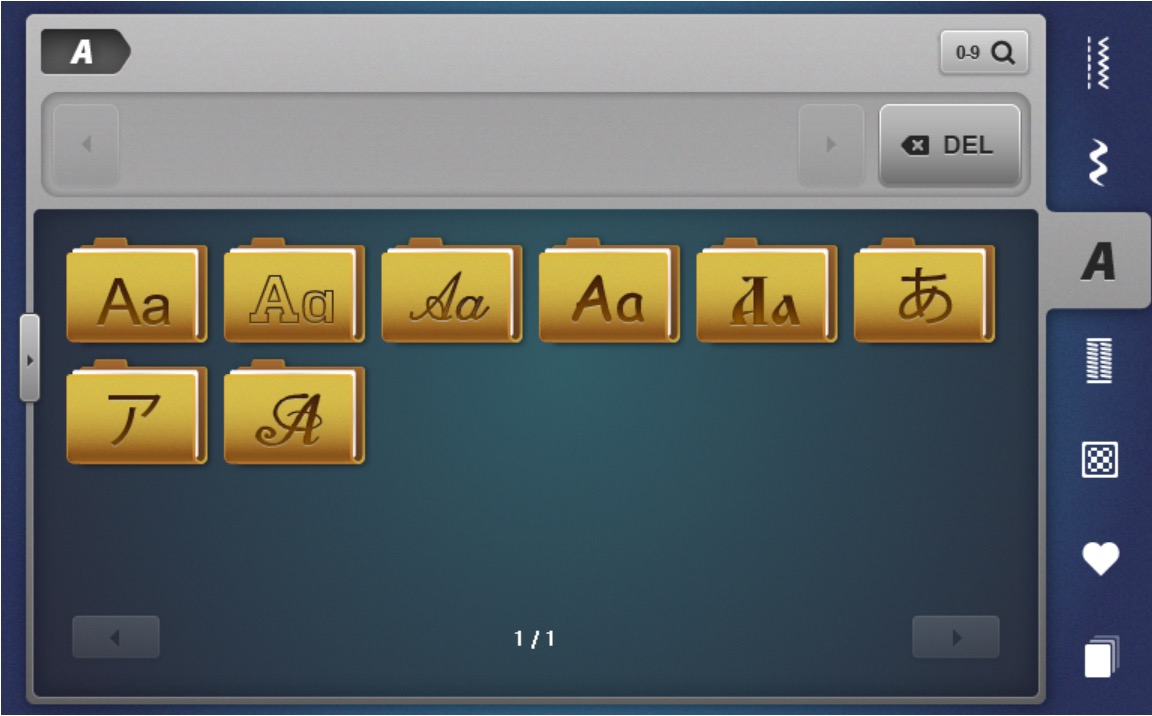Switch to practical zigzag stitches tab
This screenshot has width=1152, height=716.
click(x=1099, y=63)
